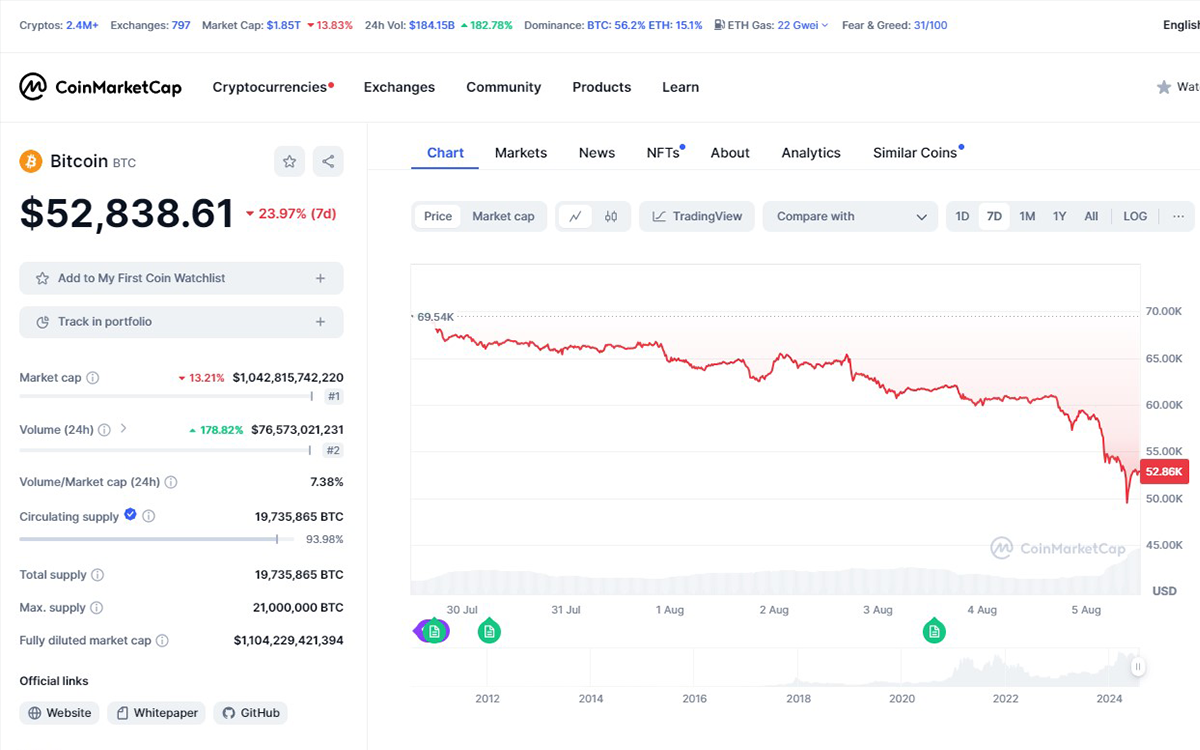Click plus on Add to Watchlist row
The image size is (1200, 750).
pos(320,278)
